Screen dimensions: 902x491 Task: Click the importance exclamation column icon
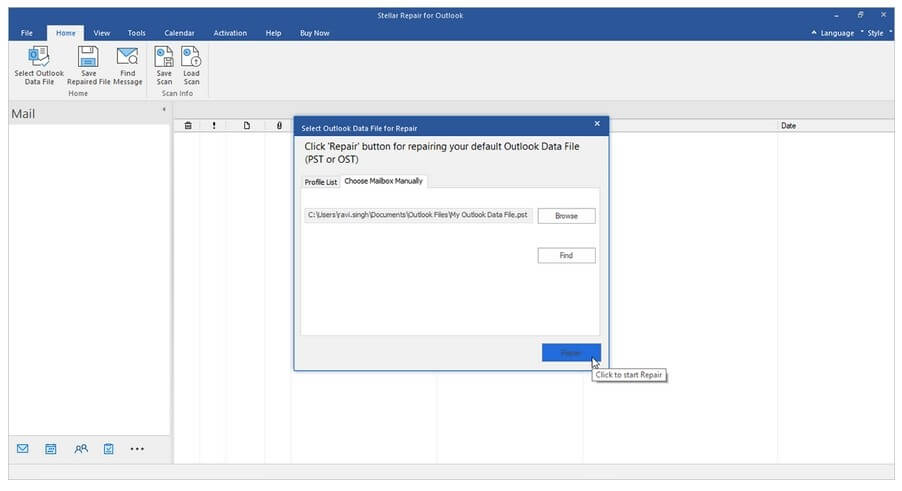[214, 125]
